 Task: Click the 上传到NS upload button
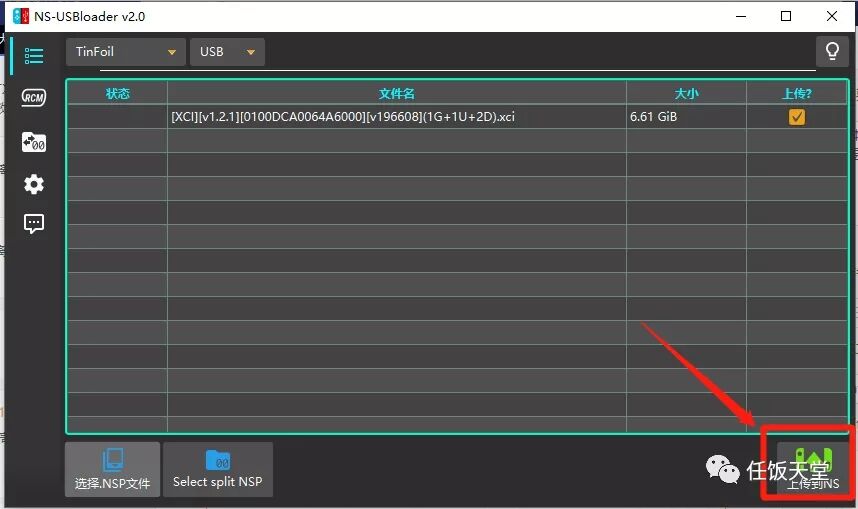[813, 470]
